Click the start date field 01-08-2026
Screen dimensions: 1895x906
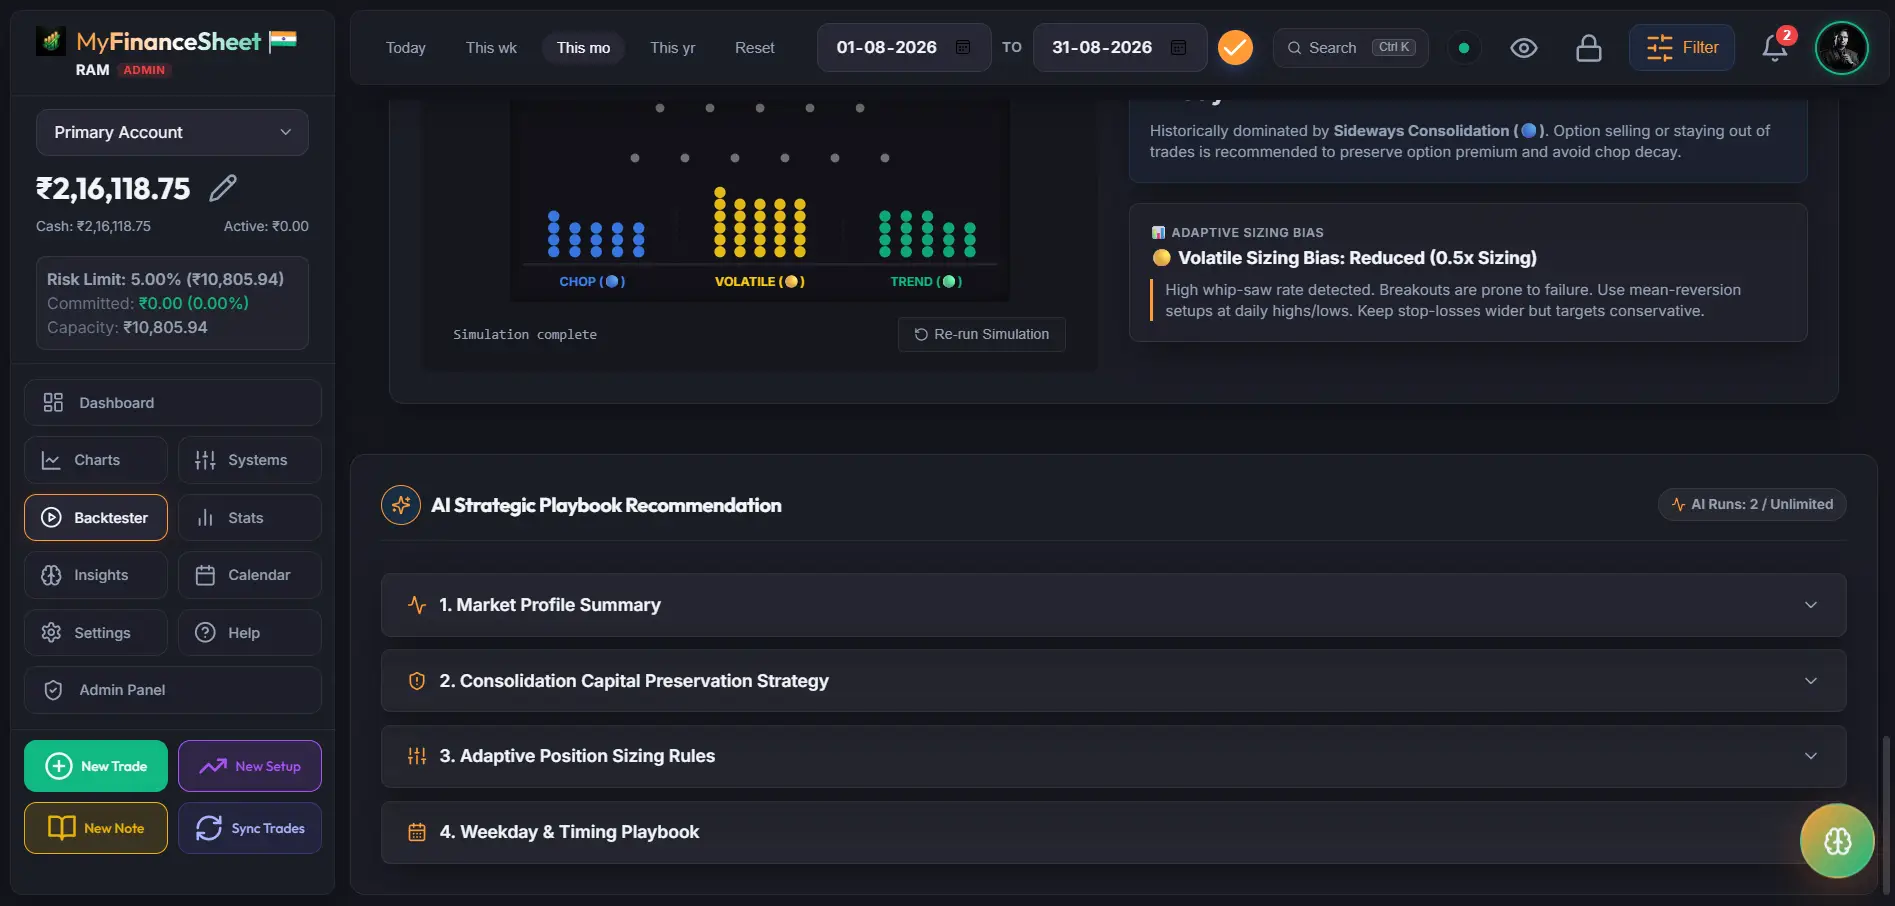(x=904, y=48)
